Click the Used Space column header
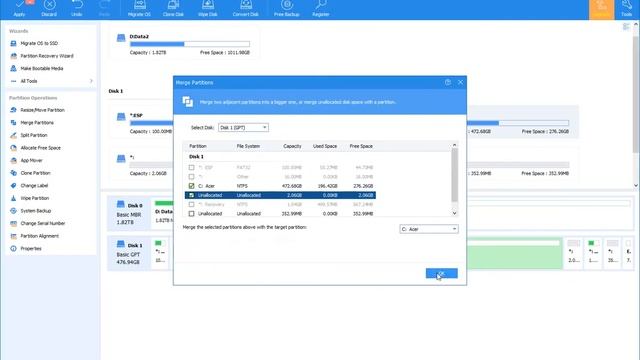The image size is (640, 360). coord(325,146)
